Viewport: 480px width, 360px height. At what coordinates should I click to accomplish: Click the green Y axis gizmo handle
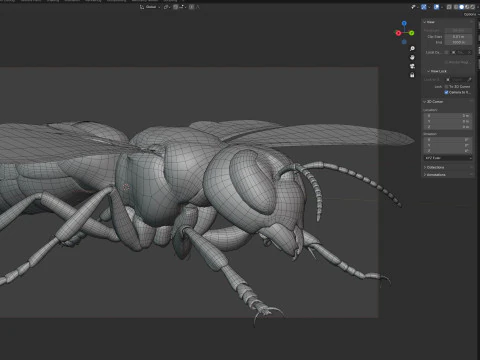[x=412, y=33]
